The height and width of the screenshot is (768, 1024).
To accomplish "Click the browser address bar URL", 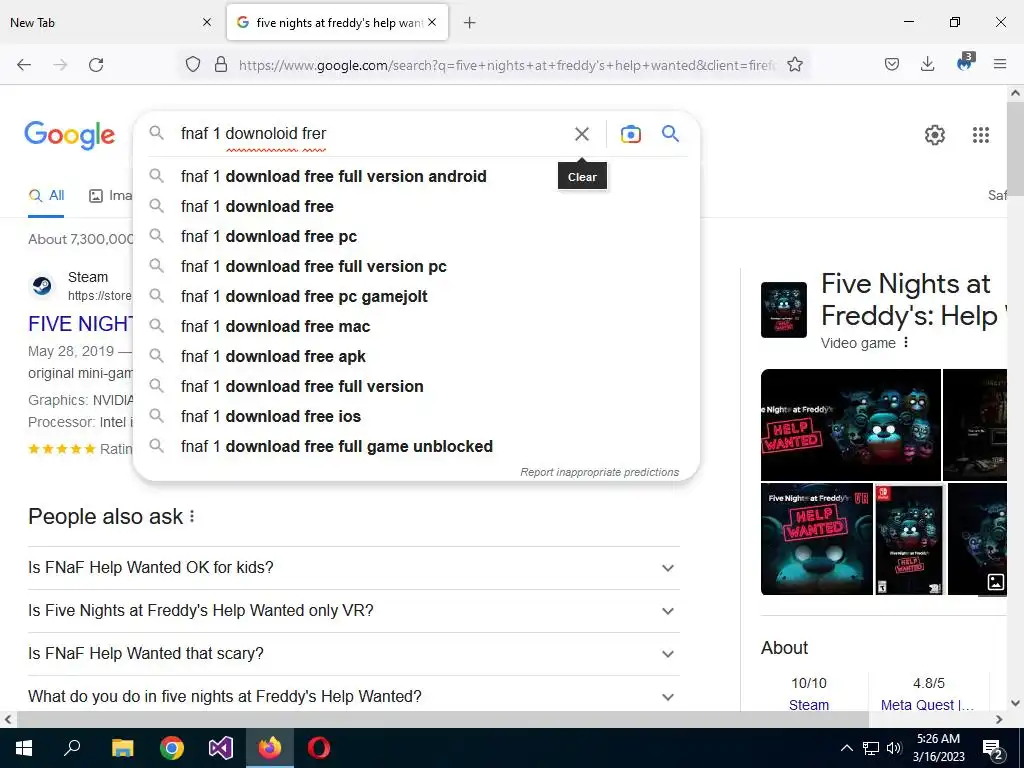I will point(507,65).
